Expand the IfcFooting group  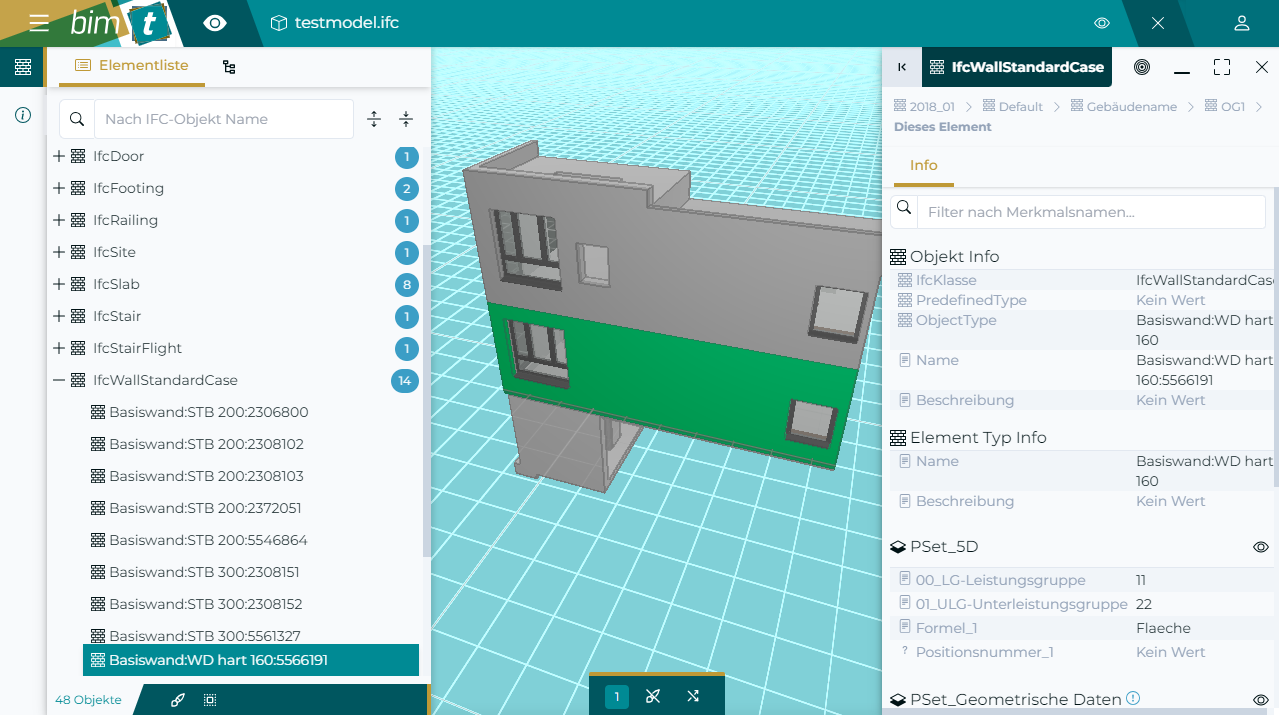pyautogui.click(x=59, y=188)
